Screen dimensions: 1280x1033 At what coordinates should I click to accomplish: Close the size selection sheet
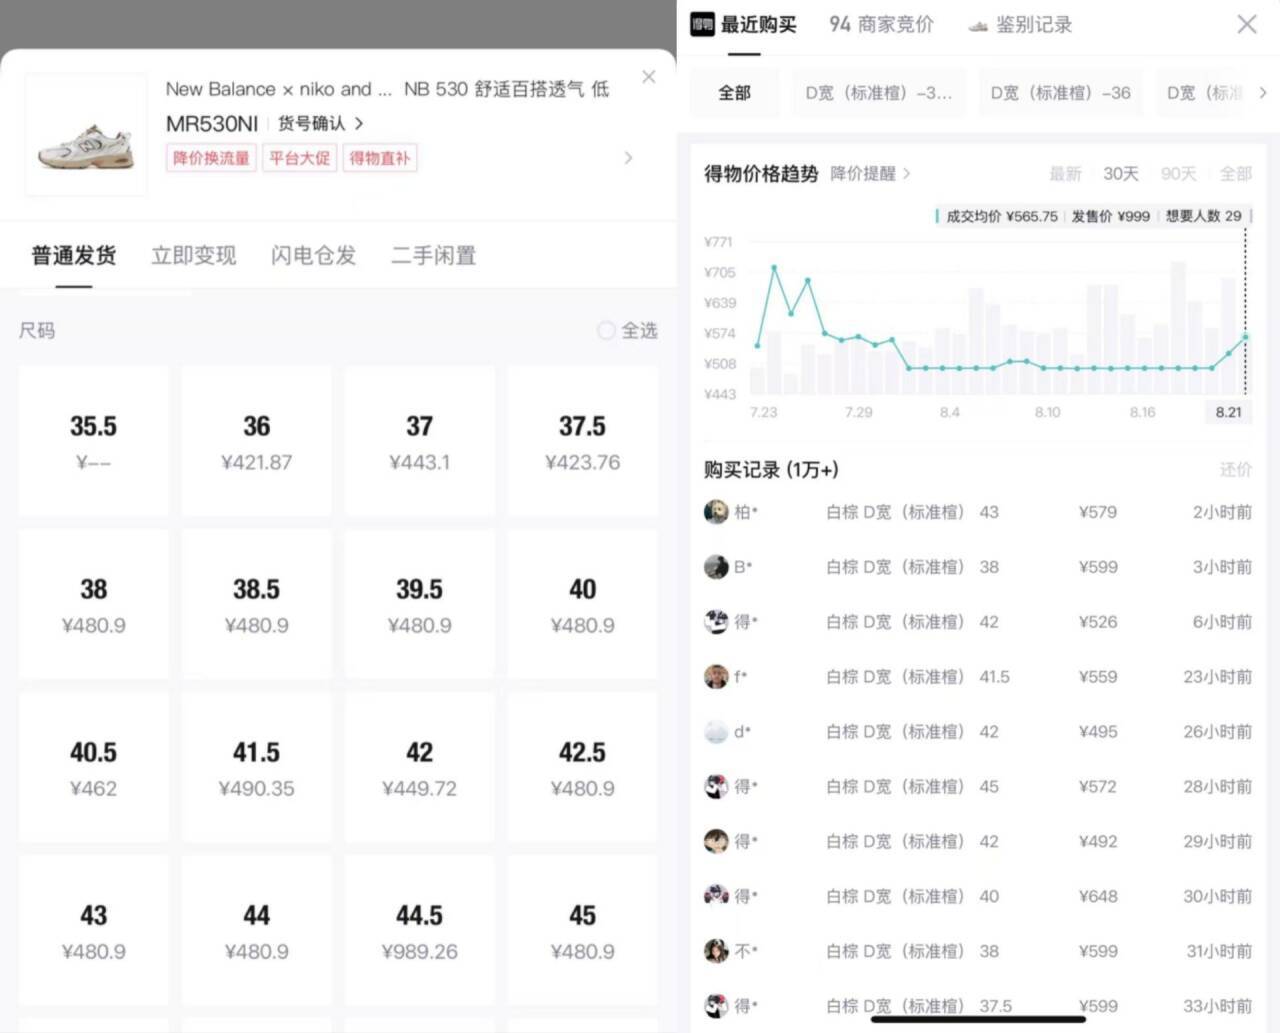click(x=649, y=76)
